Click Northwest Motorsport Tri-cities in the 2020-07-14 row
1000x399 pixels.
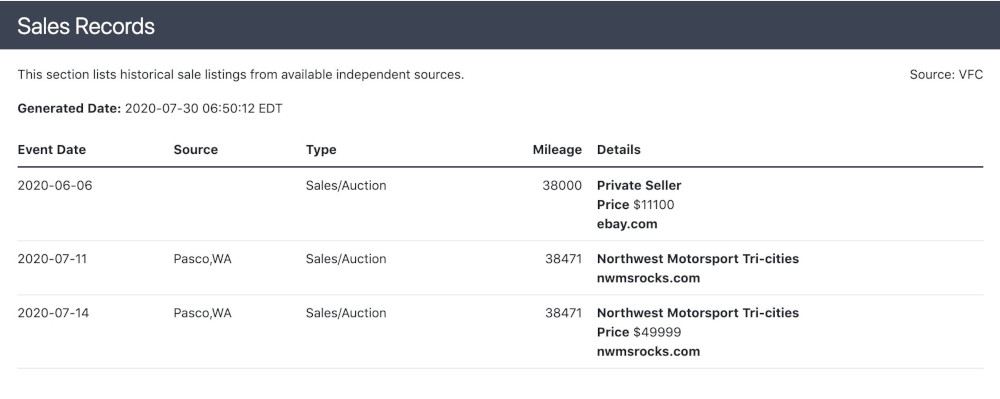[x=698, y=314]
